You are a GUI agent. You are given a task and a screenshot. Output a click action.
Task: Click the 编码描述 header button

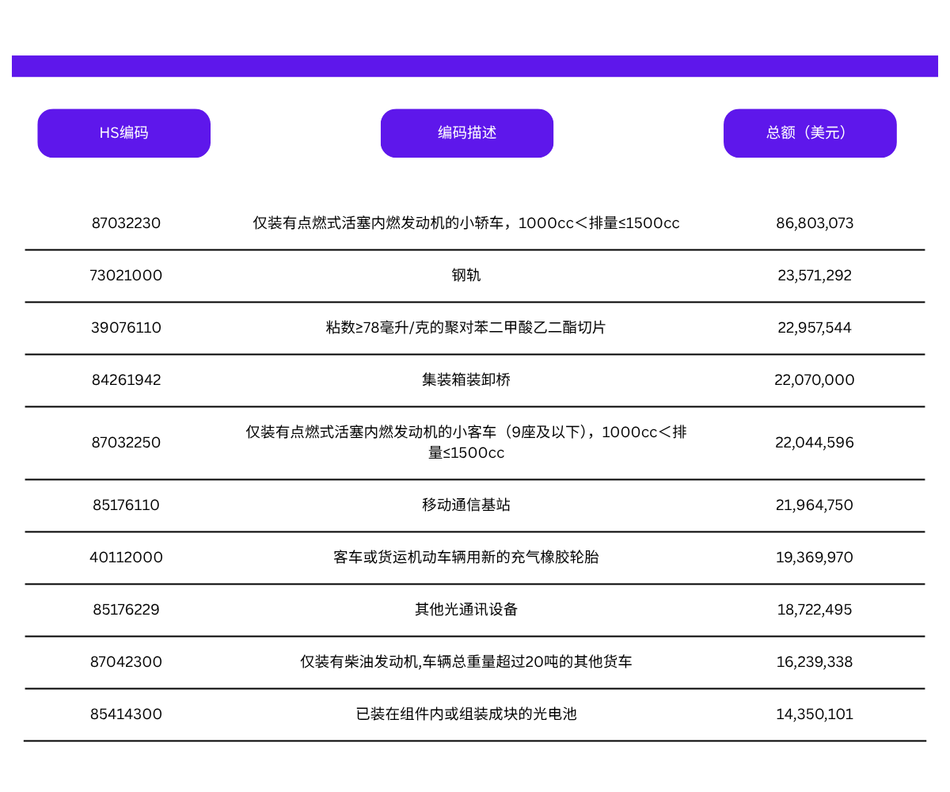(467, 133)
